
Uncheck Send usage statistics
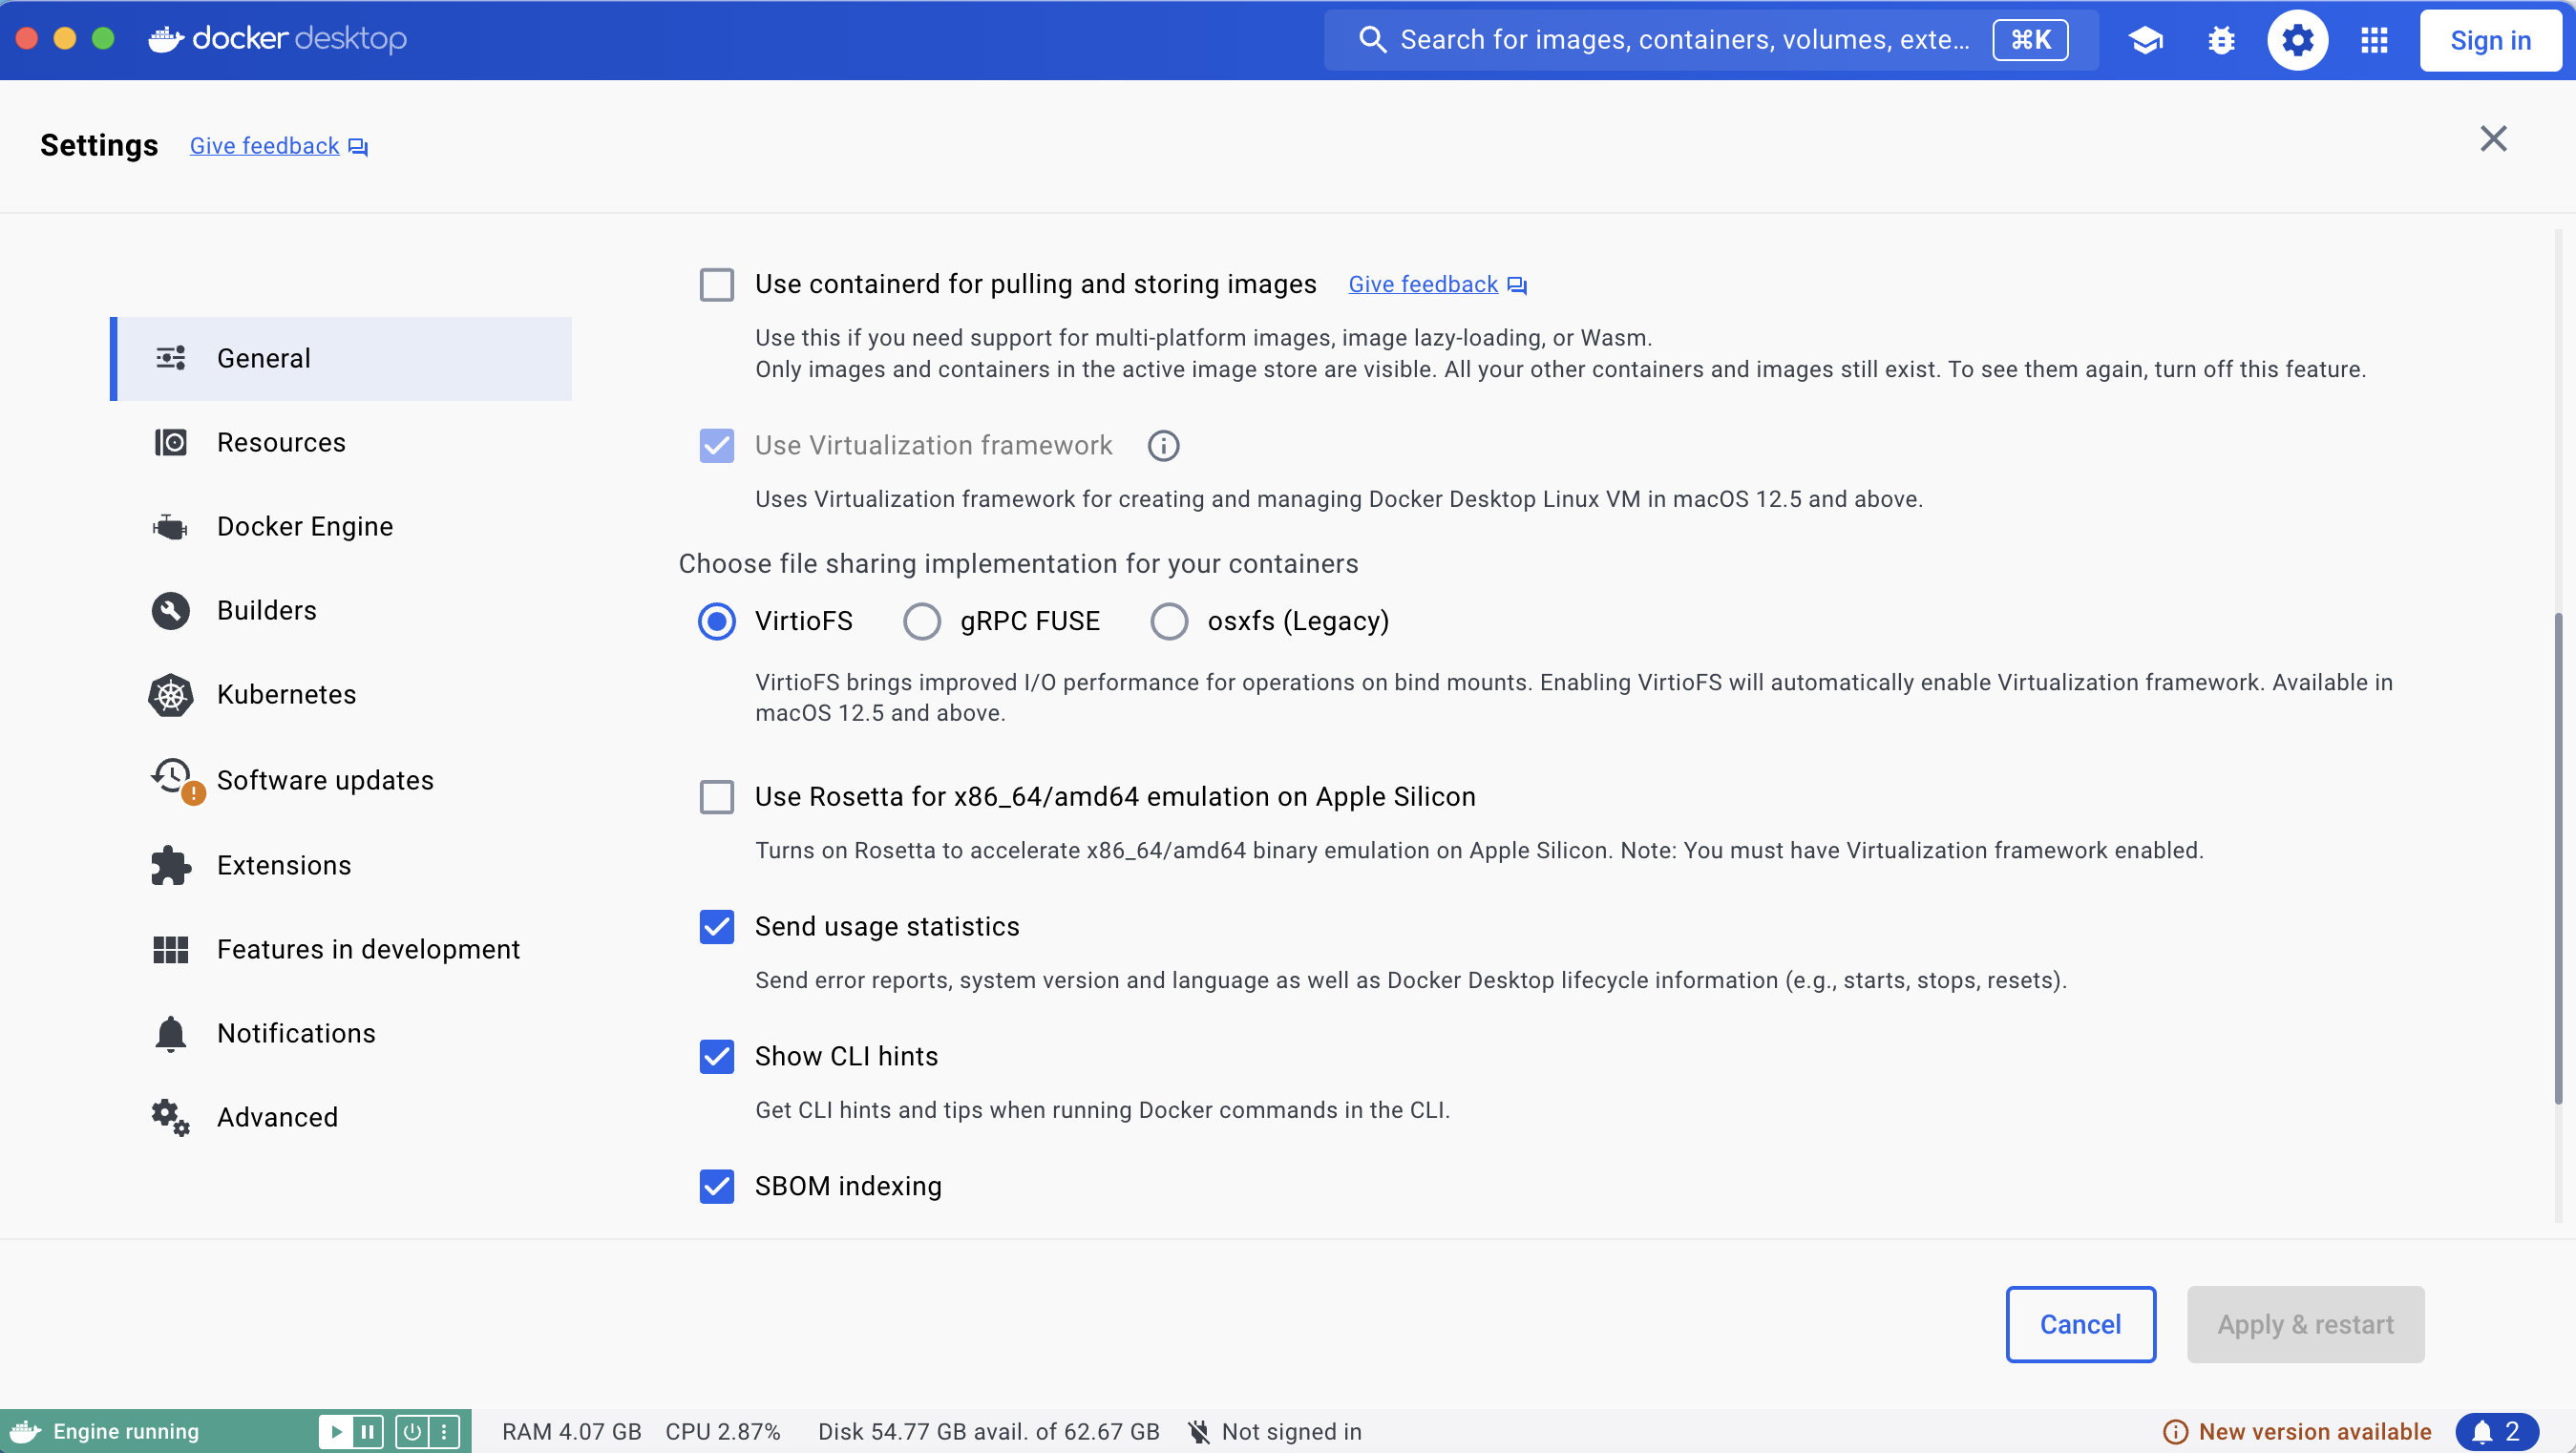[x=716, y=927]
